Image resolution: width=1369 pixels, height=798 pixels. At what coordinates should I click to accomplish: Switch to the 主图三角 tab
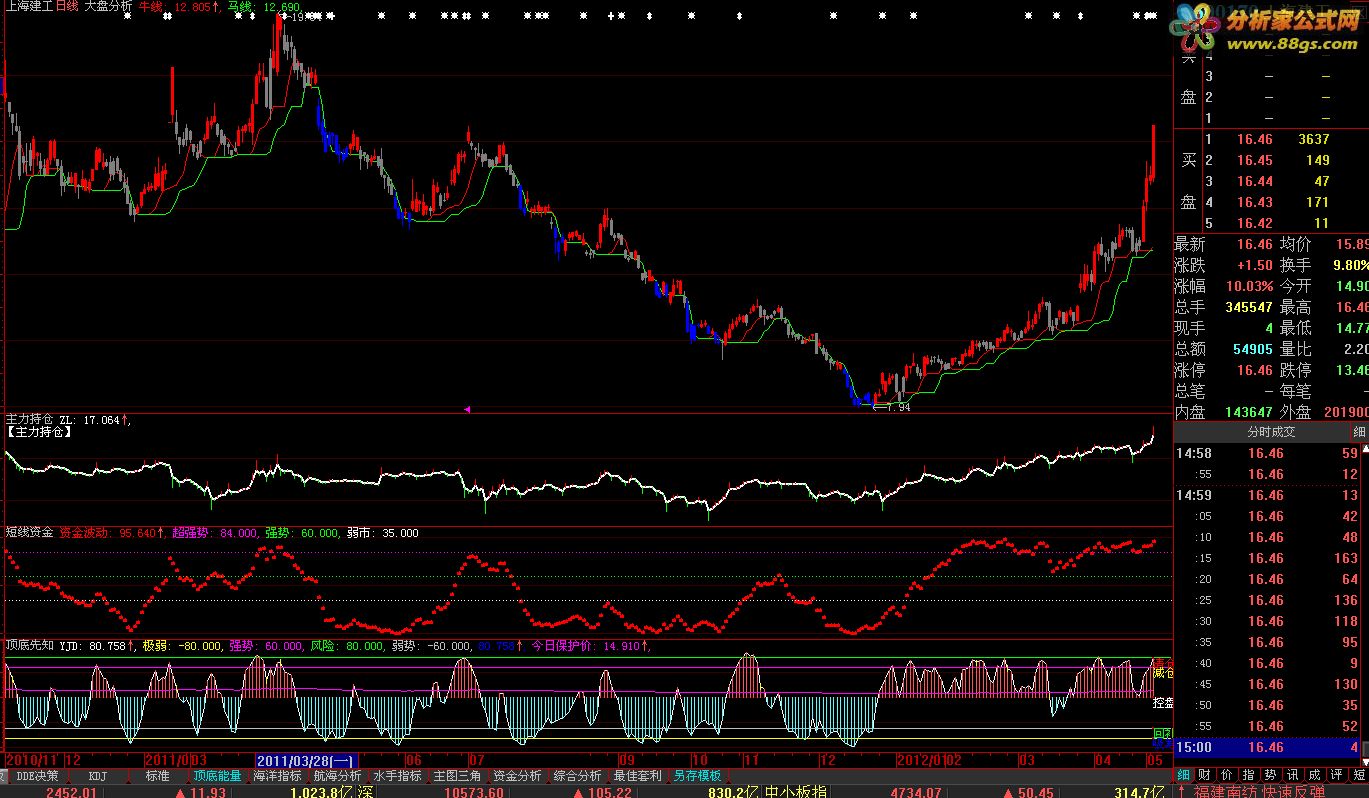[x=458, y=775]
